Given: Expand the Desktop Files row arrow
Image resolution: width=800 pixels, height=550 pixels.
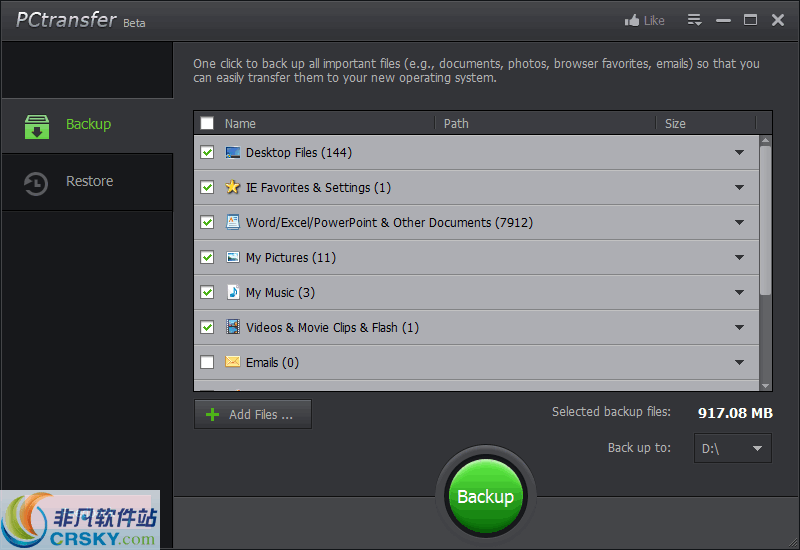Looking at the screenshot, I should tap(739, 153).
